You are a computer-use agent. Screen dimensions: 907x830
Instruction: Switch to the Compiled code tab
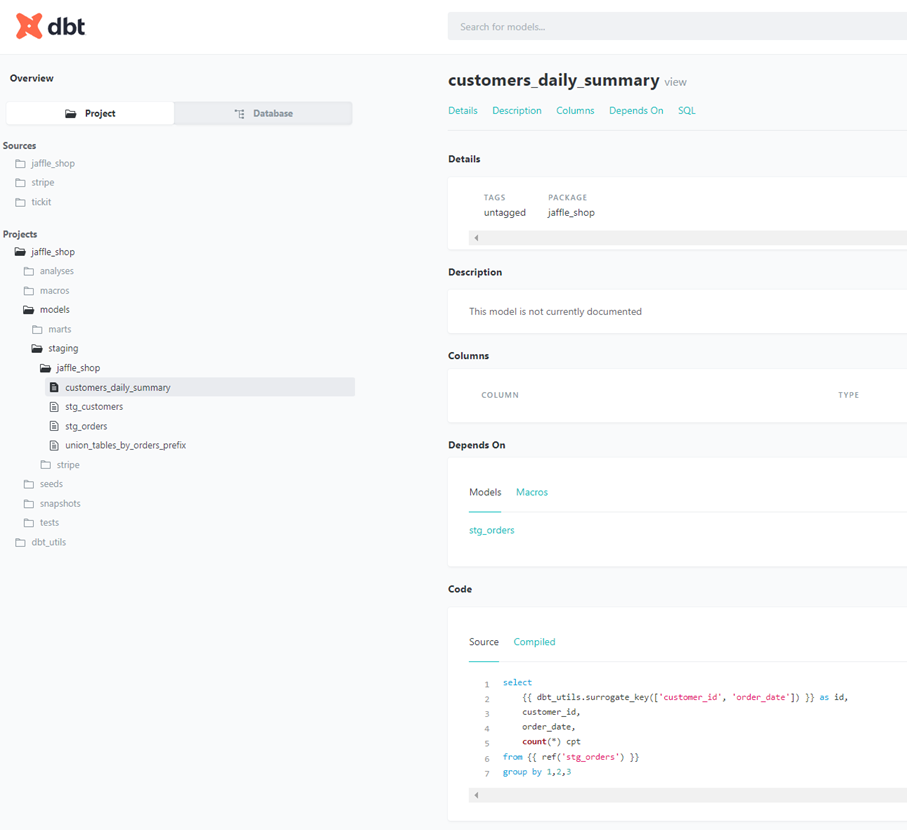point(534,642)
